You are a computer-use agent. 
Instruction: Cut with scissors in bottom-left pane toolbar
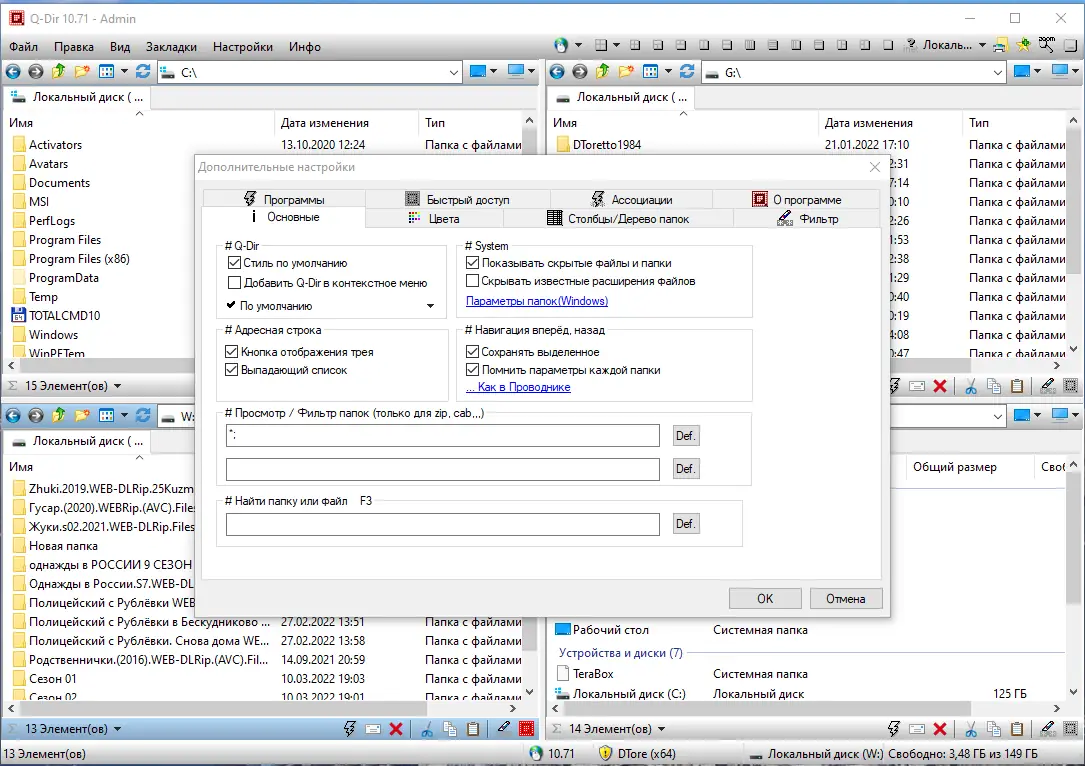pyautogui.click(x=427, y=729)
